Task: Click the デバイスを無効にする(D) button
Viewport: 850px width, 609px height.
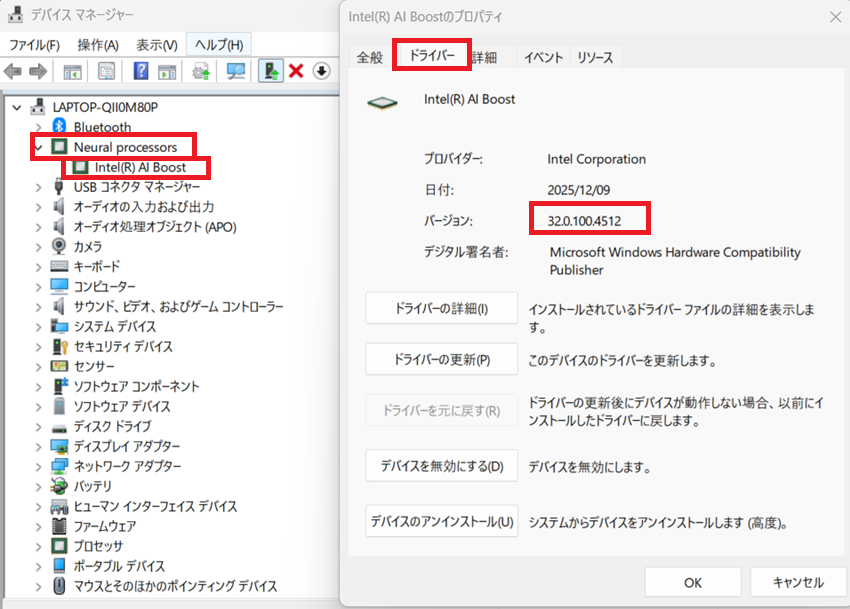Action: tap(441, 466)
